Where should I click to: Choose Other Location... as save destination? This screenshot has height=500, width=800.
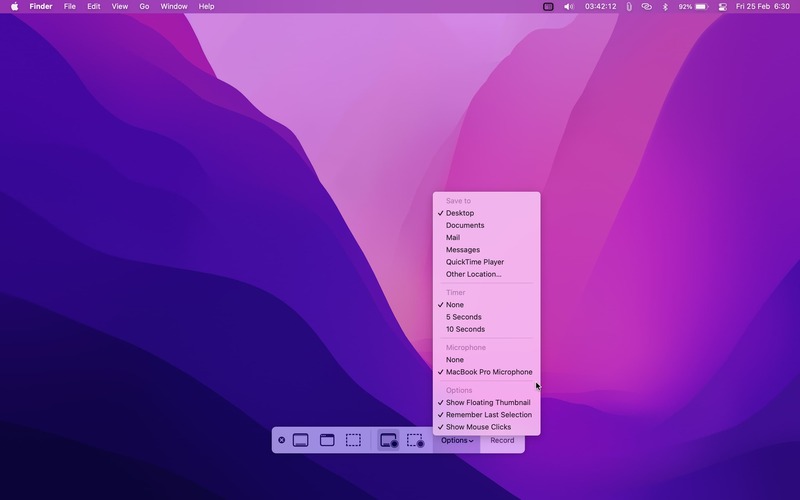473,274
